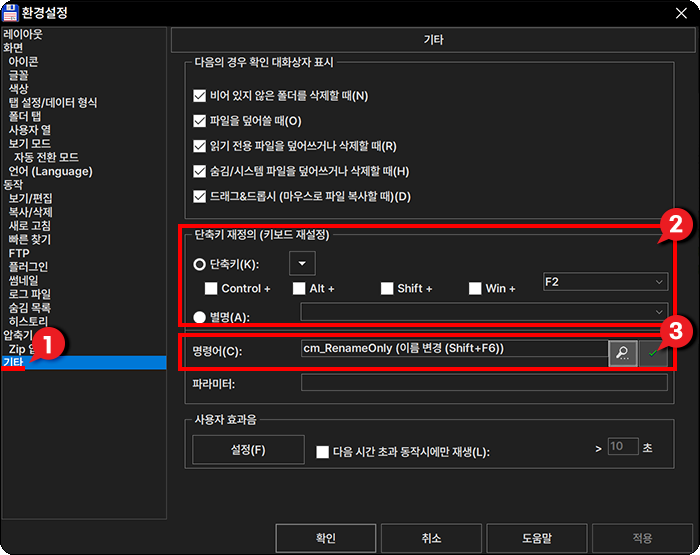Select 색상 in the settings tree
Screen dimensions: 700x555
[x=18, y=89]
